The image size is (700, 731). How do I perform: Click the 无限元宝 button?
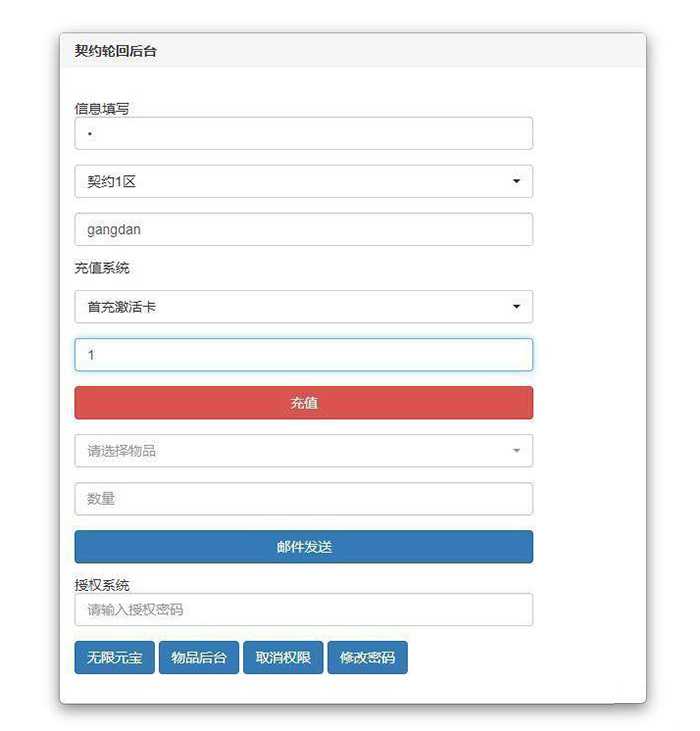114,658
